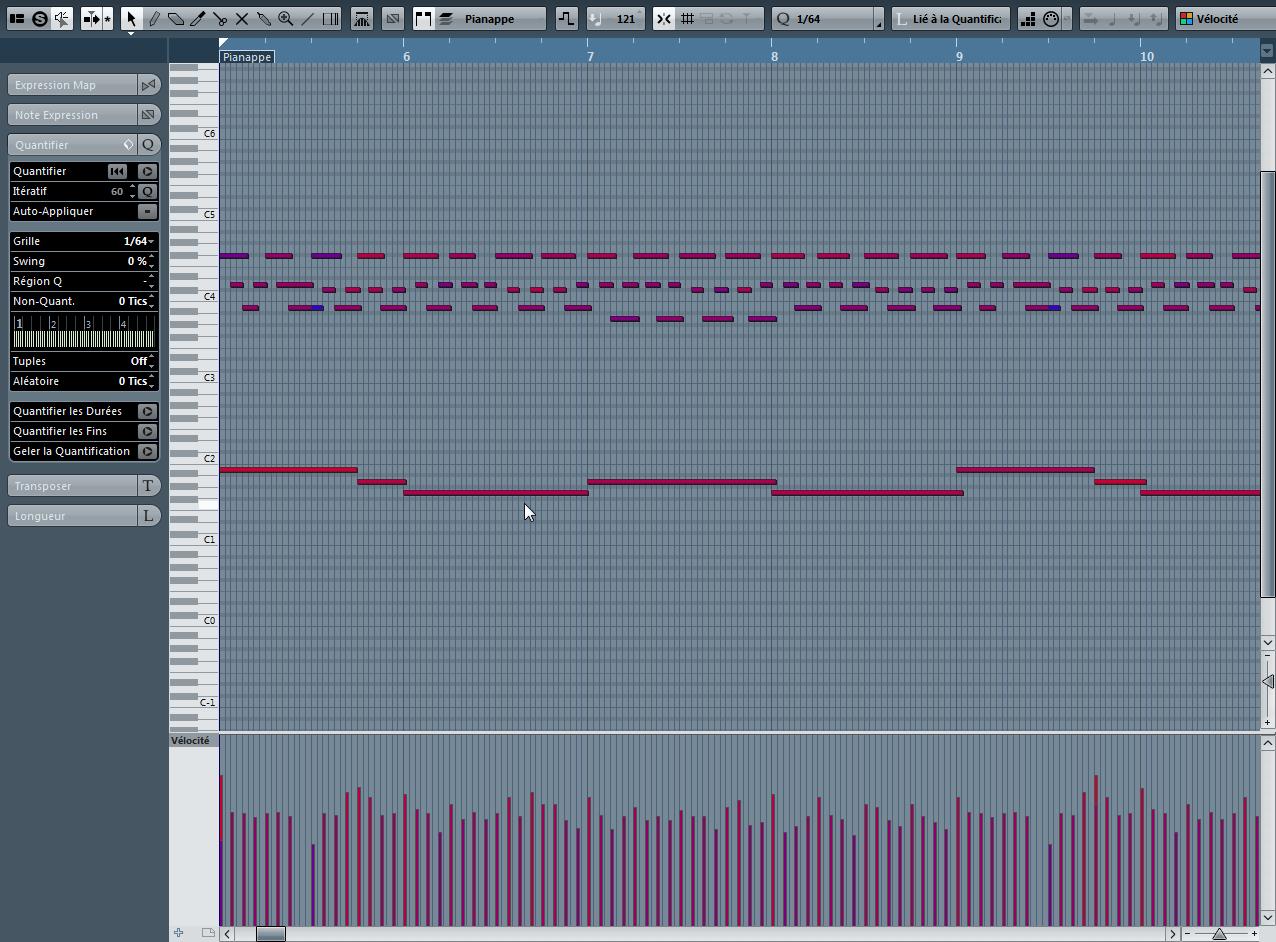Click the MIDI input connector icon
Viewport: 1276px width, 942px height.
(x=1051, y=18)
